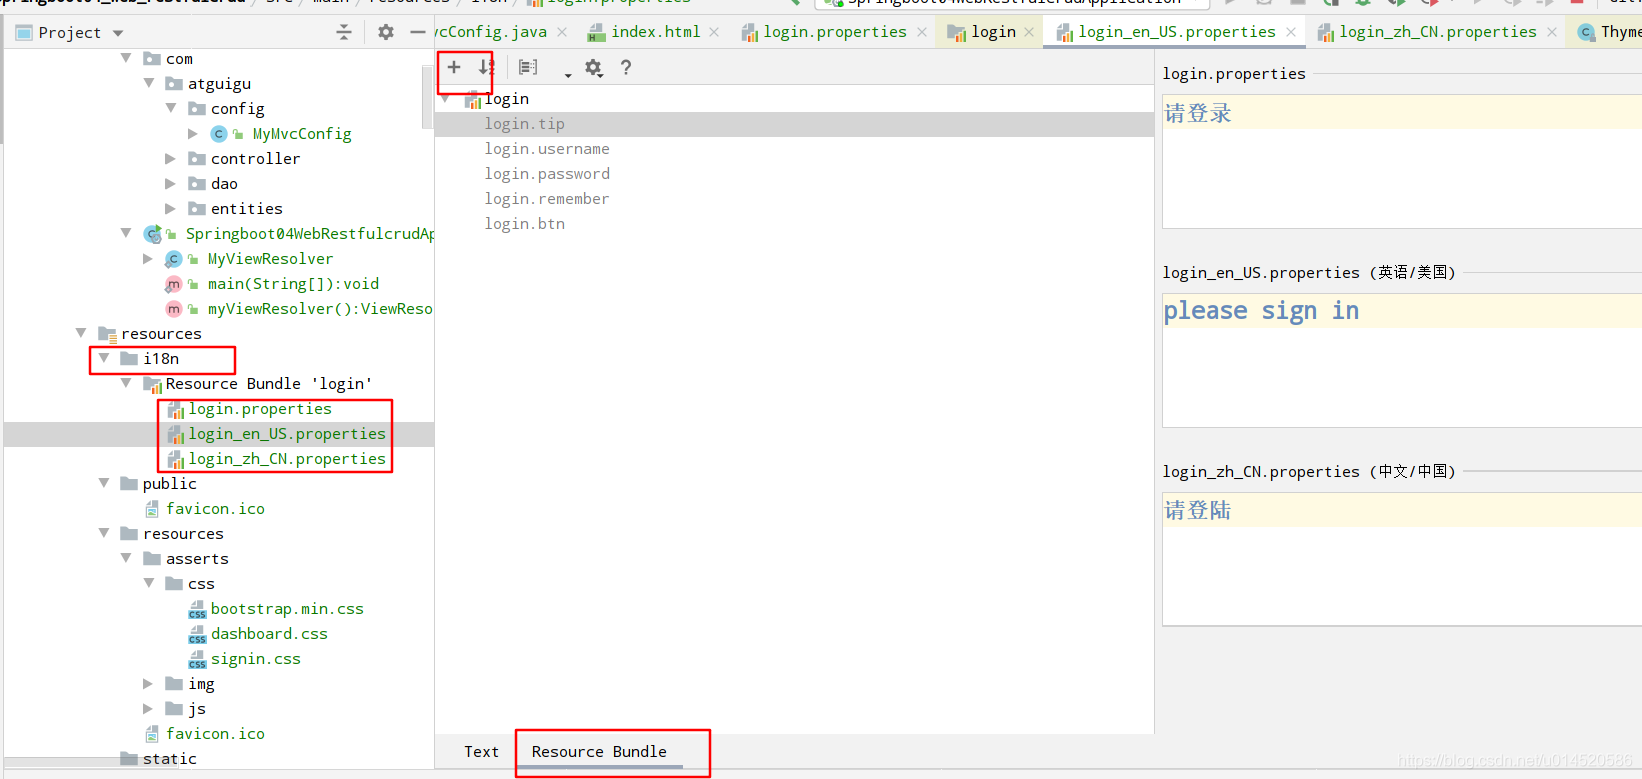The width and height of the screenshot is (1642, 779).
Task: Hide the Project tool window
Action: (418, 32)
